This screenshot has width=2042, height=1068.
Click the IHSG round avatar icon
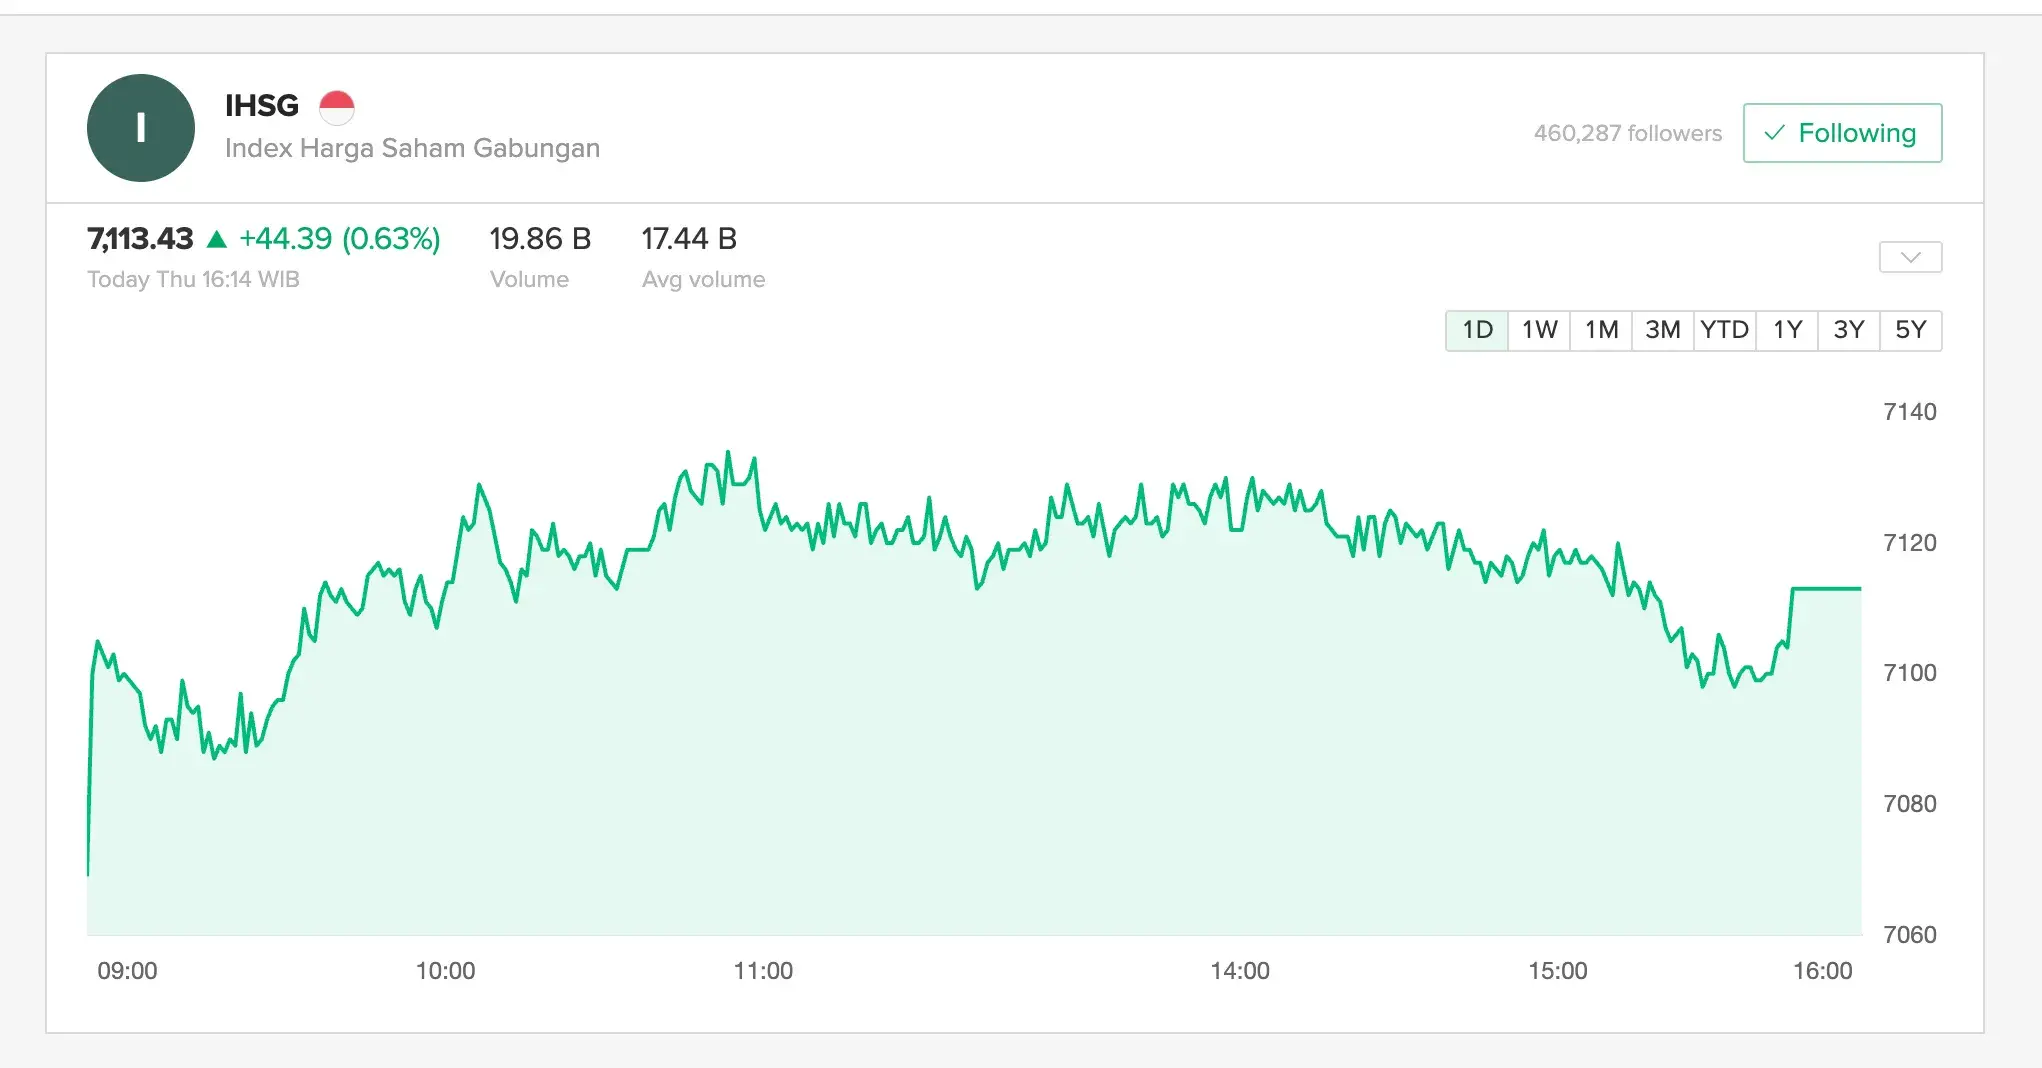141,128
